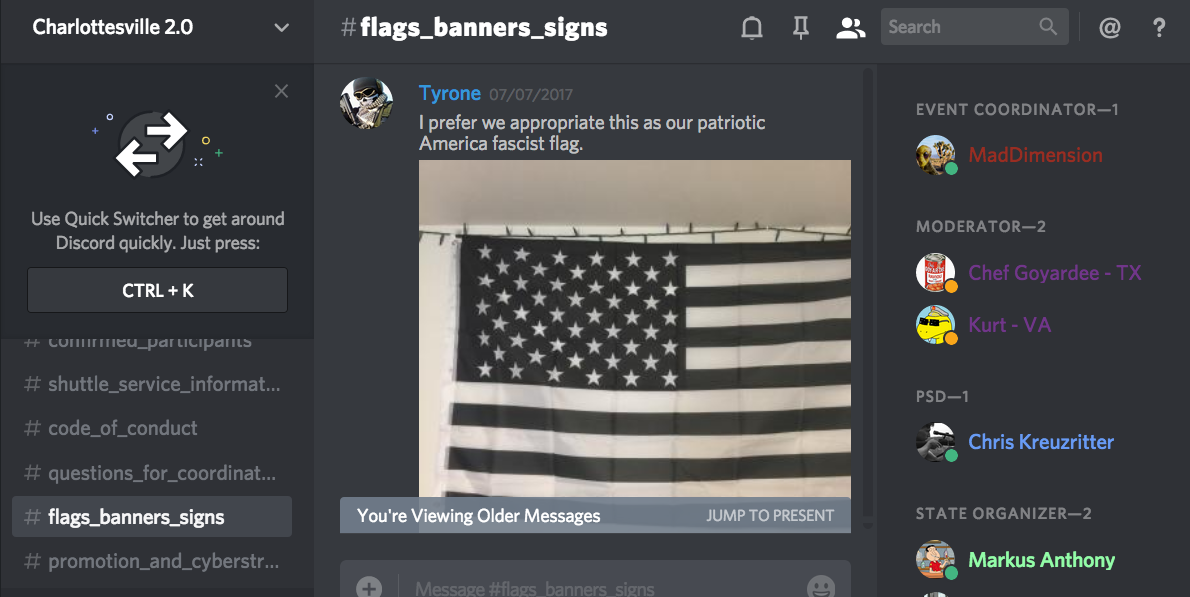Click Tyrone's avatar picture
Screen dimensions: 1190x597
tap(367, 103)
